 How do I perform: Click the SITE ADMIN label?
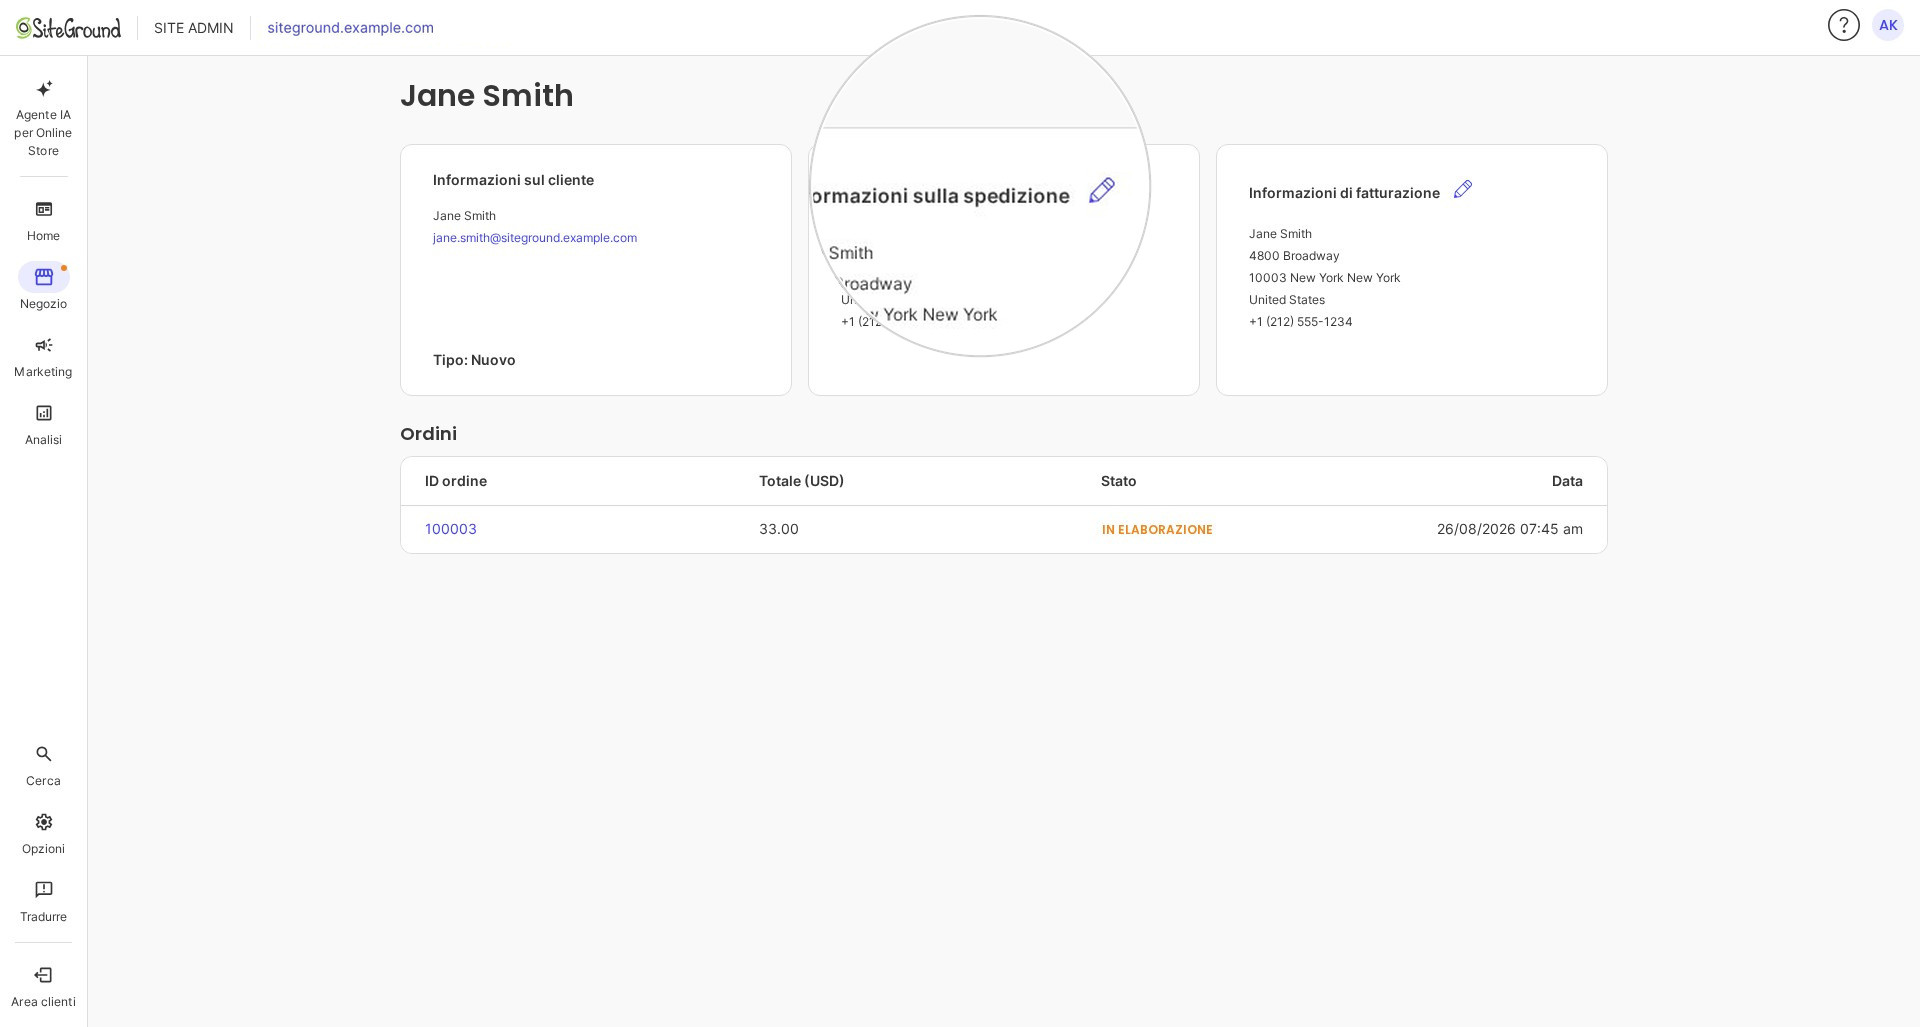[193, 28]
